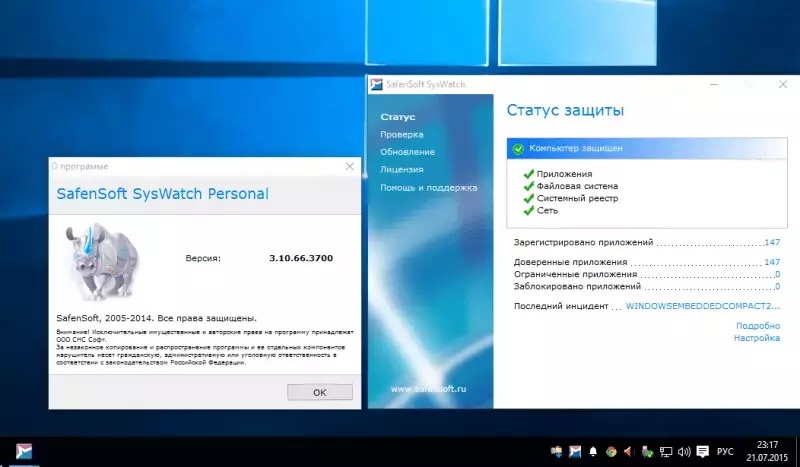Select Статус in SysWatch sidebar
Image resolution: width=800 pixels, height=467 pixels.
point(397,117)
